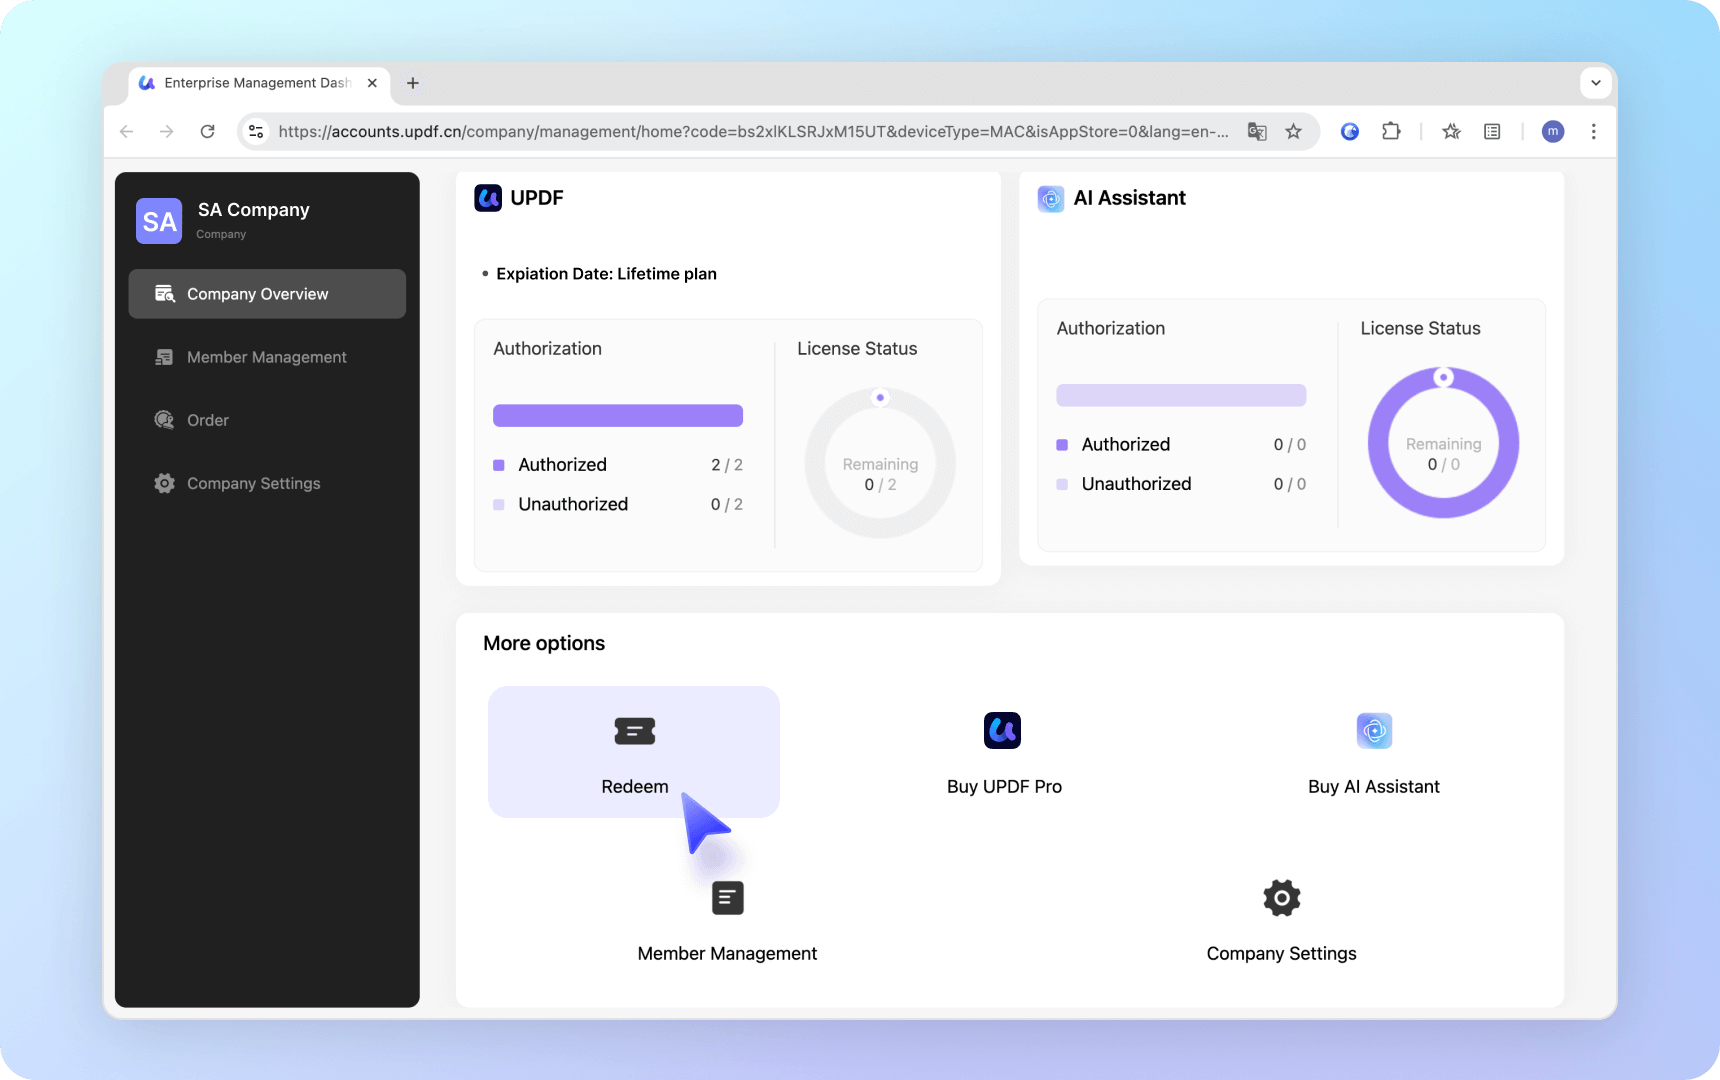Click the Member Management list icon in More options
Screen dimensions: 1720x1080
tap(728, 898)
